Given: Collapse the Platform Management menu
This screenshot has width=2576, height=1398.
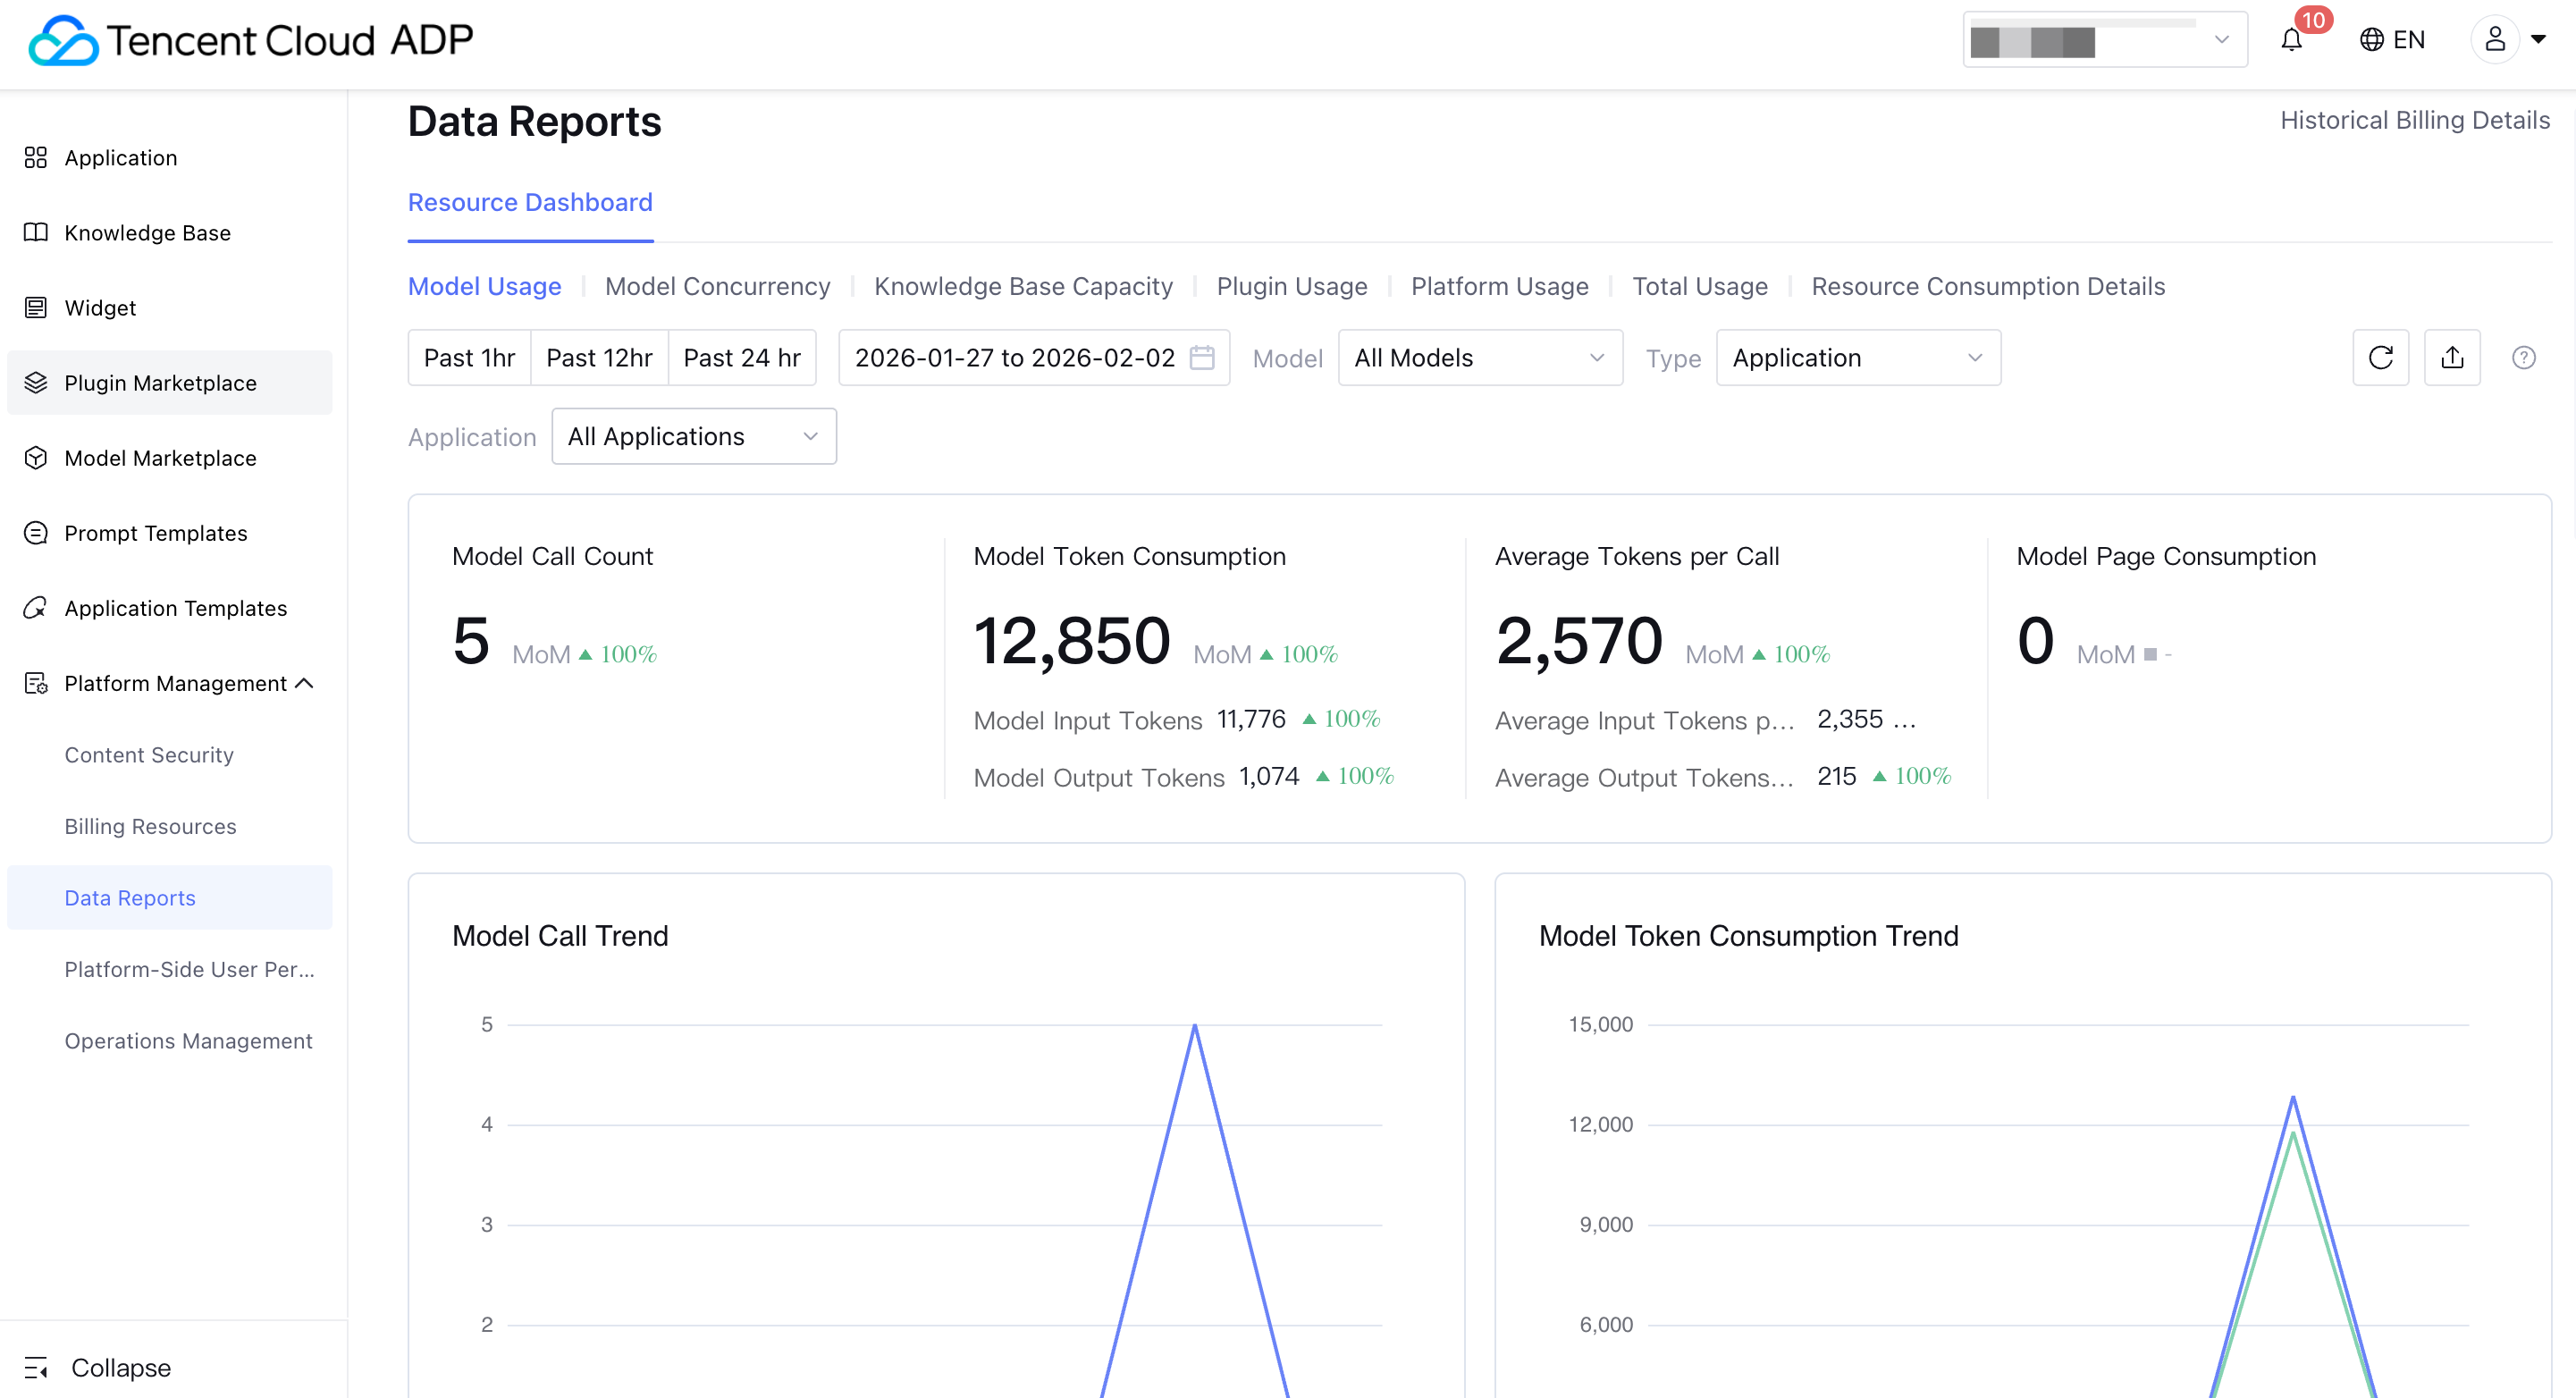Looking at the screenshot, I should pyautogui.click(x=305, y=683).
